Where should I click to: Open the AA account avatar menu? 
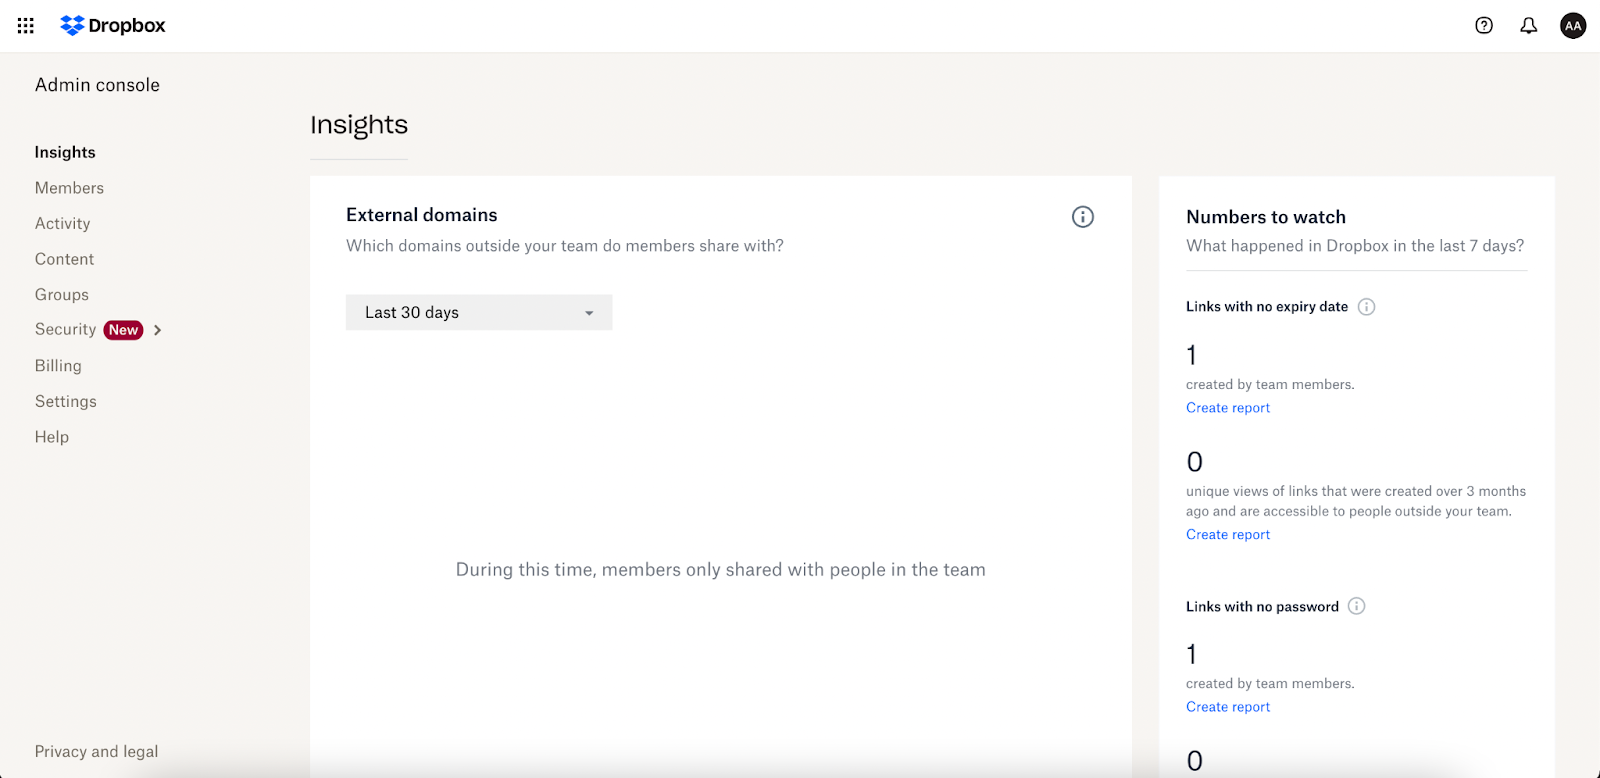1573,26
